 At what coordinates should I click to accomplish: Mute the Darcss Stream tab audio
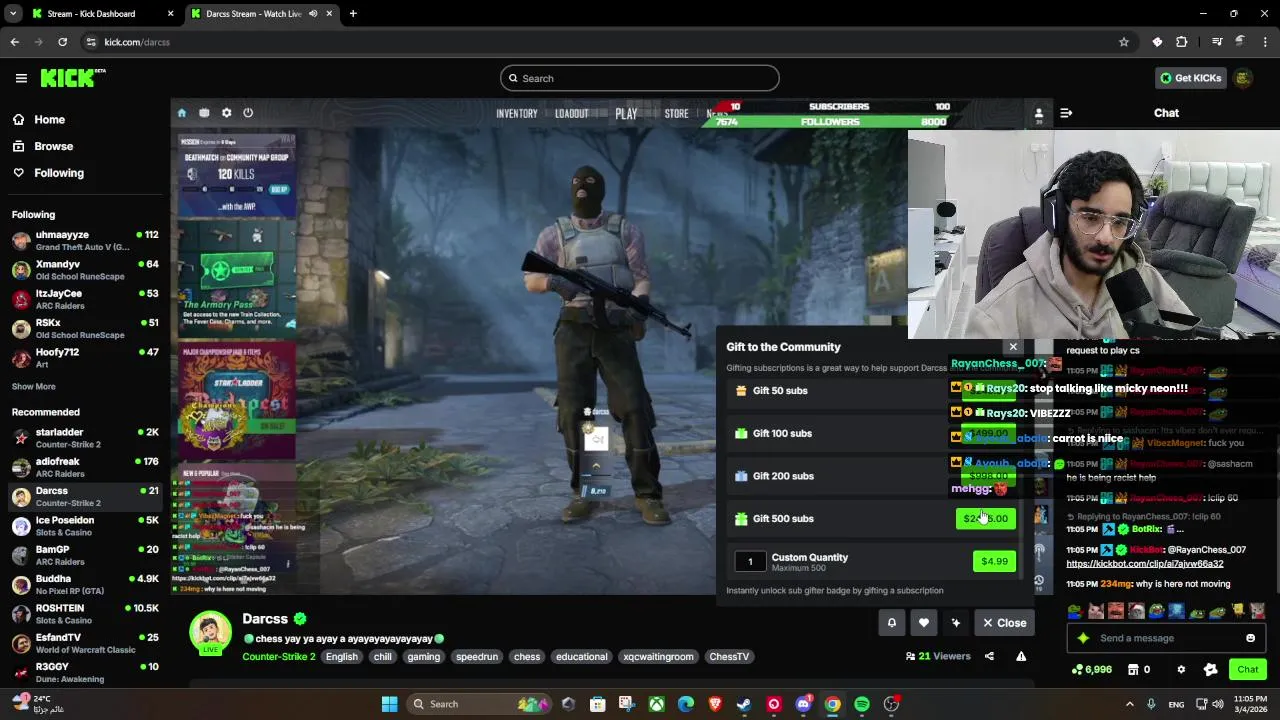313,14
